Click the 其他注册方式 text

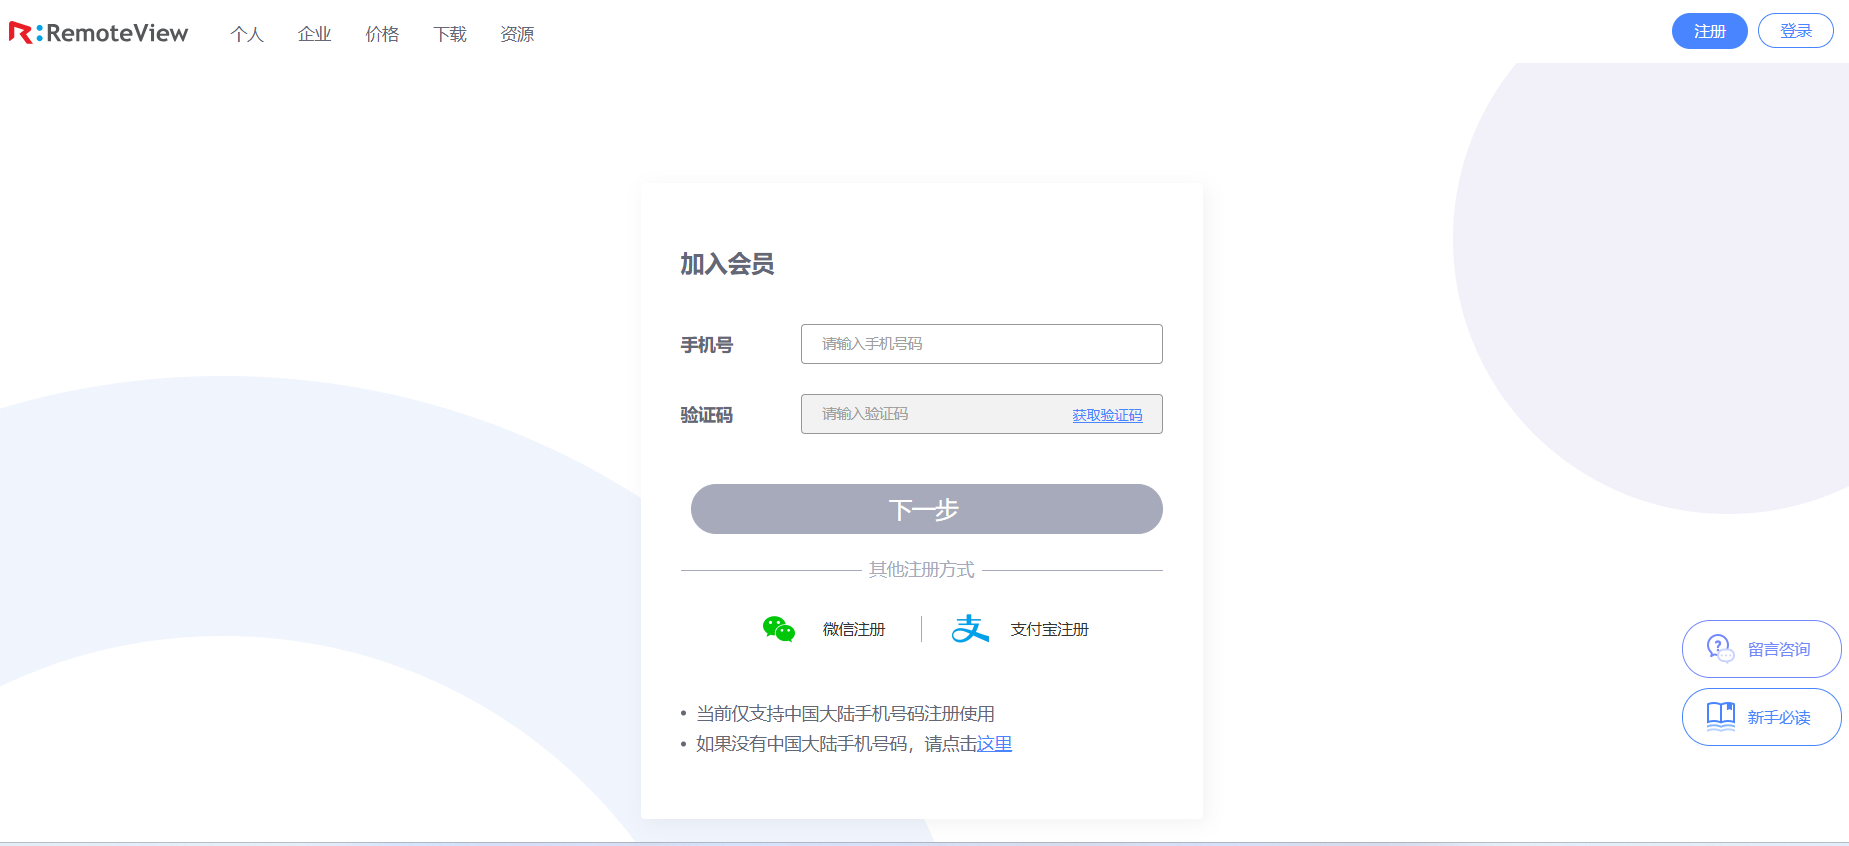click(x=921, y=570)
